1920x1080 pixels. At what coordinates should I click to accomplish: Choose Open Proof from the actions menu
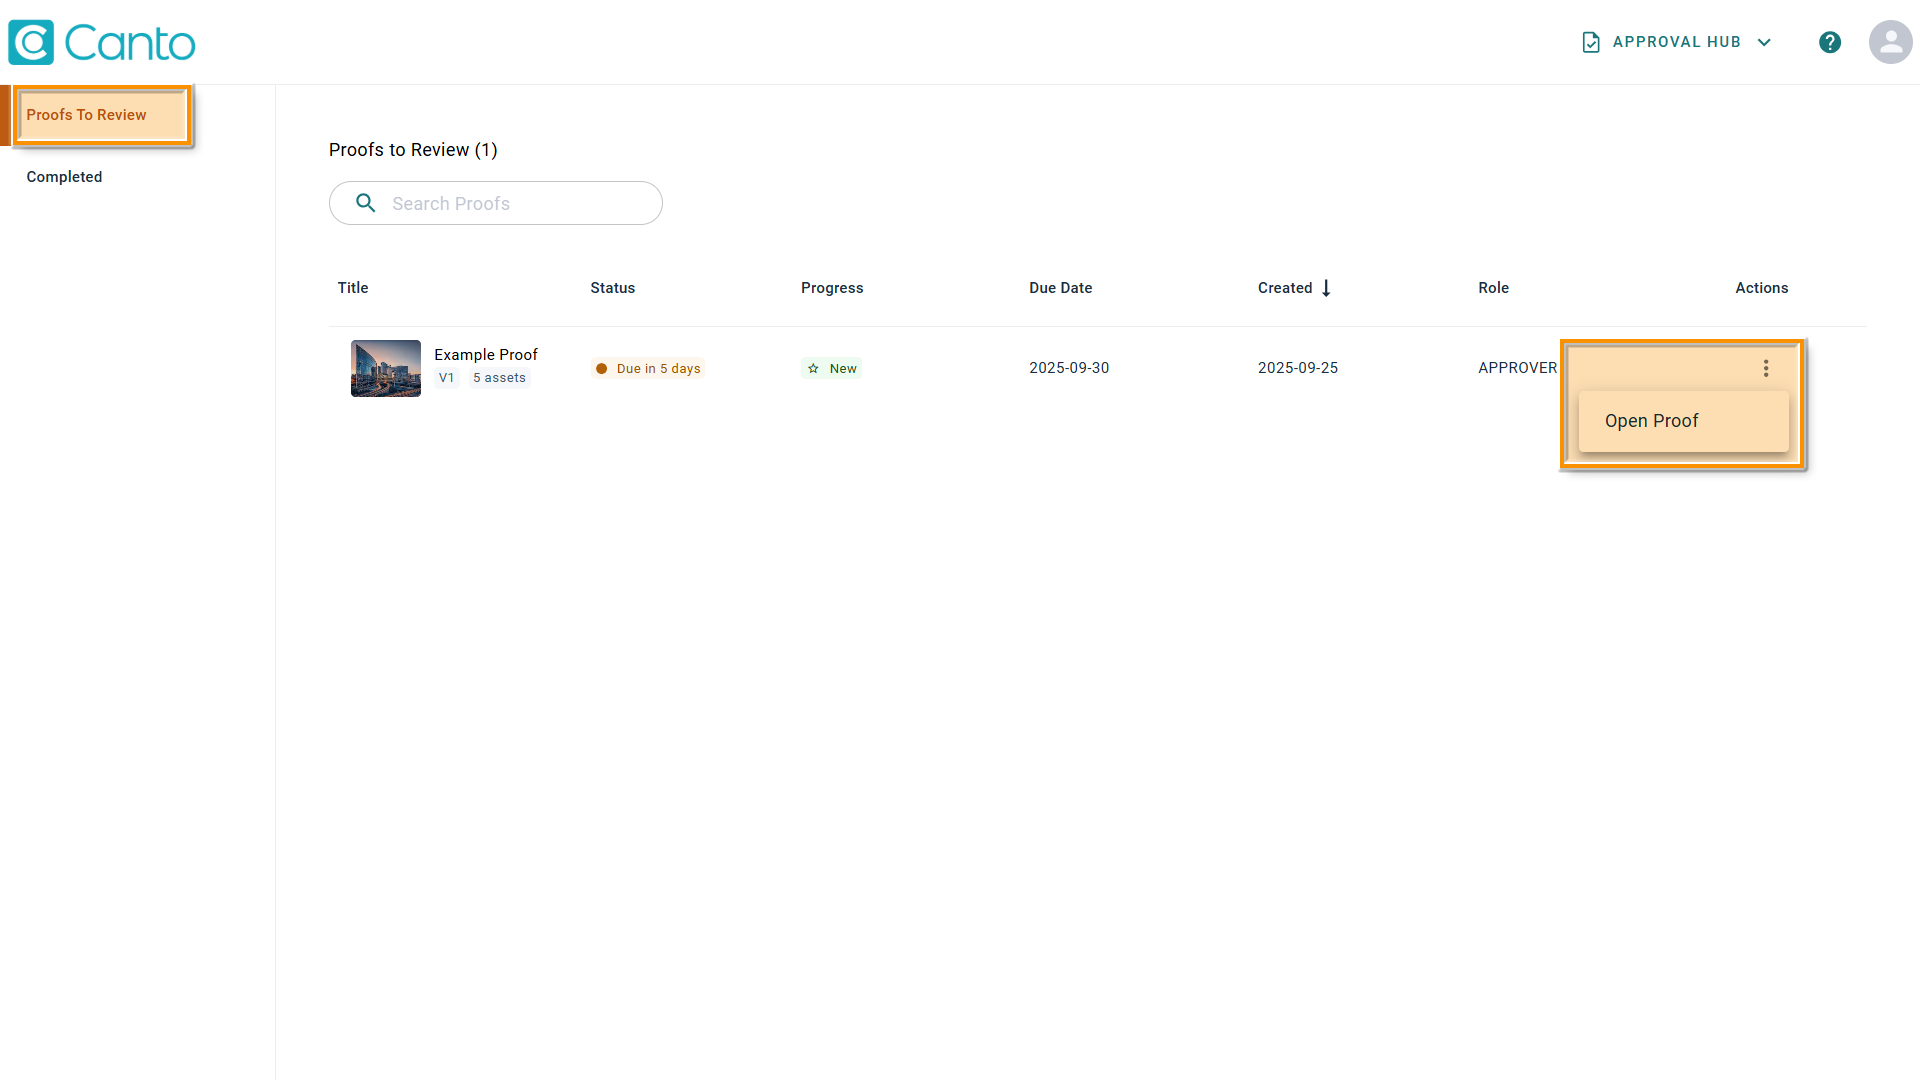(1683, 421)
